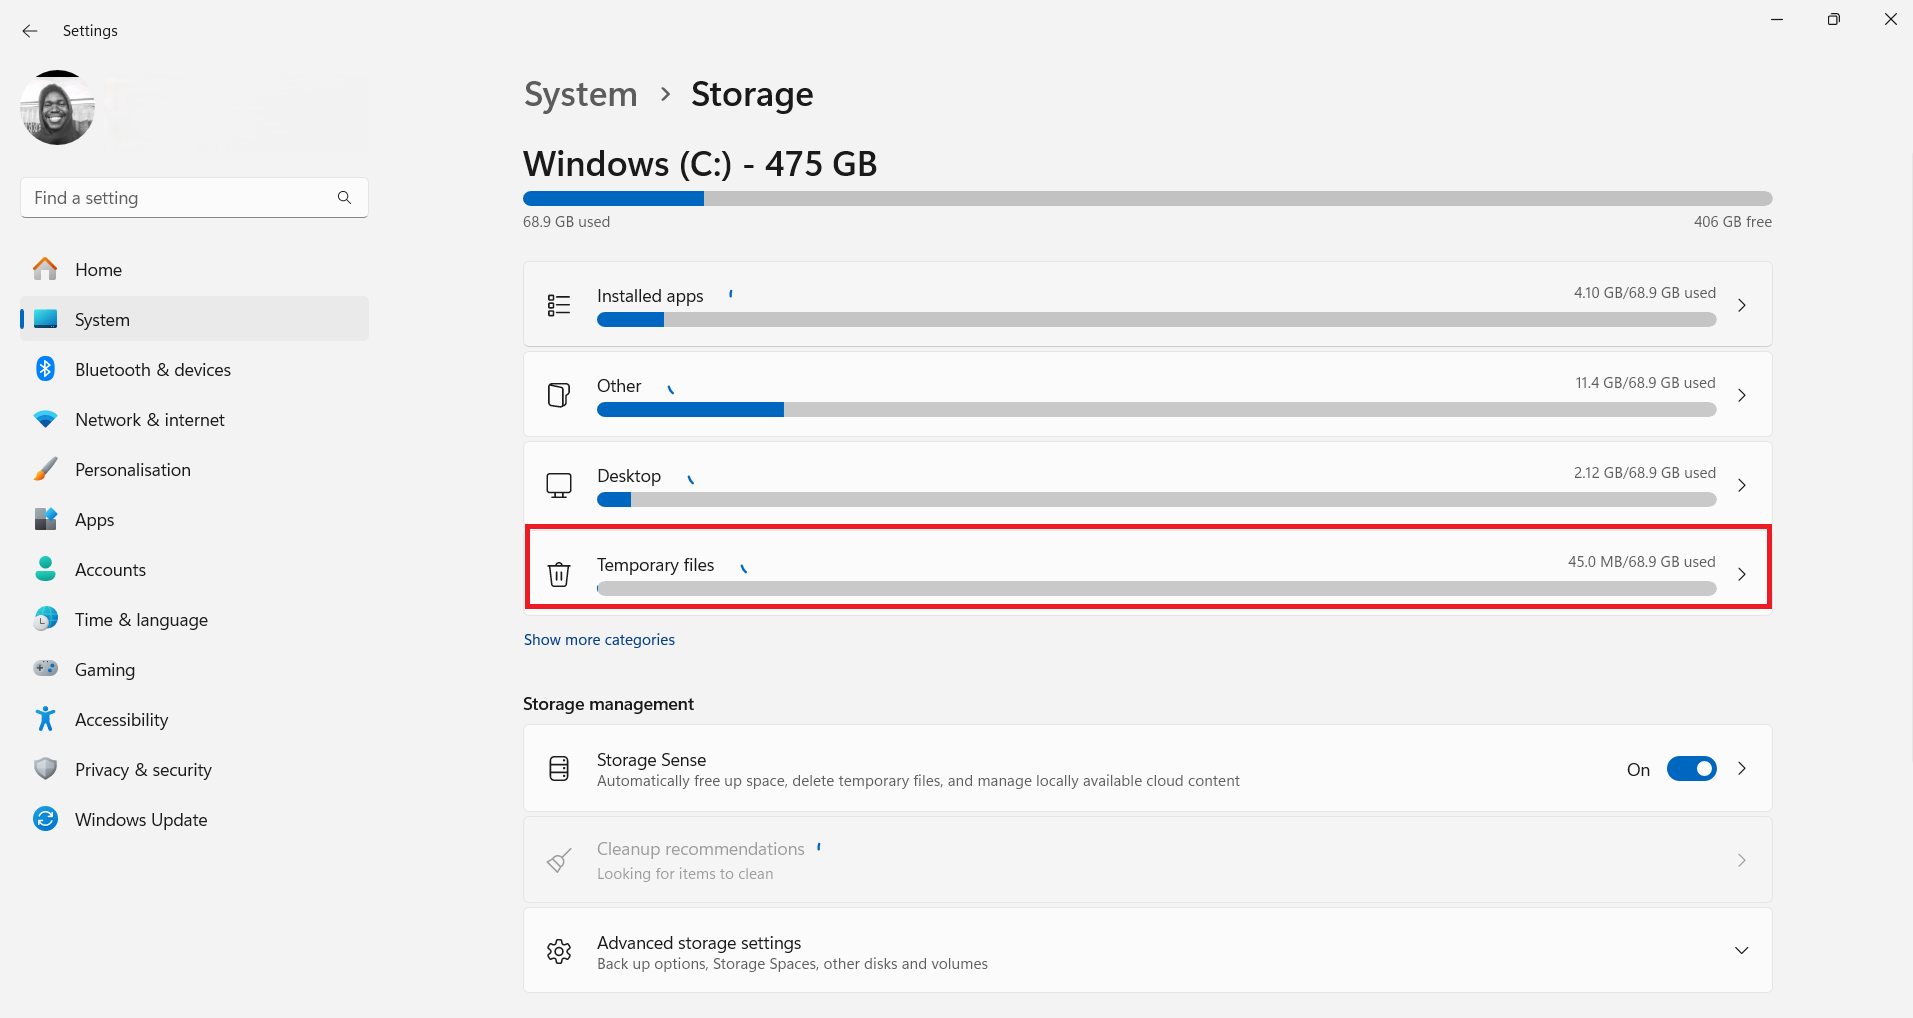Open the Accounts settings section
The image size is (1913, 1018).
coord(110,570)
